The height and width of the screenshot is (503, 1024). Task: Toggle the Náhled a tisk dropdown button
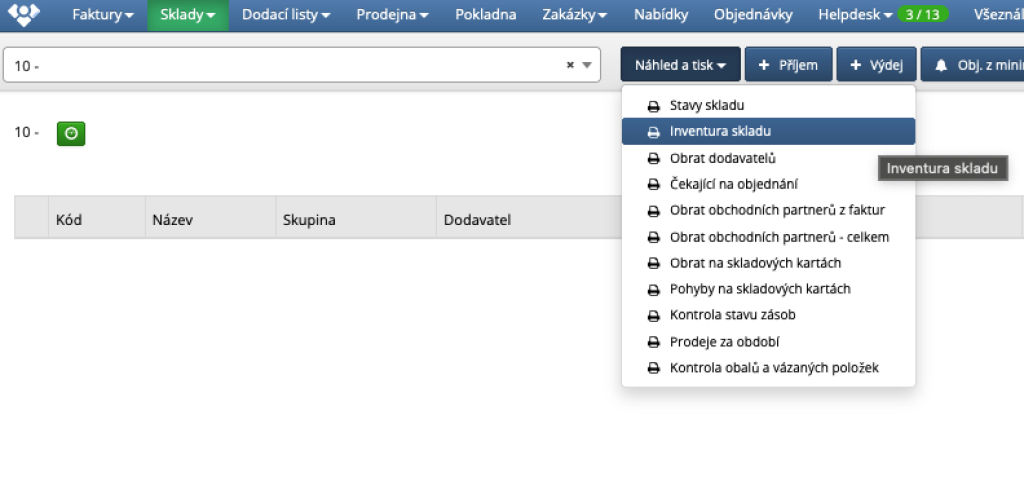pyautogui.click(x=680, y=65)
